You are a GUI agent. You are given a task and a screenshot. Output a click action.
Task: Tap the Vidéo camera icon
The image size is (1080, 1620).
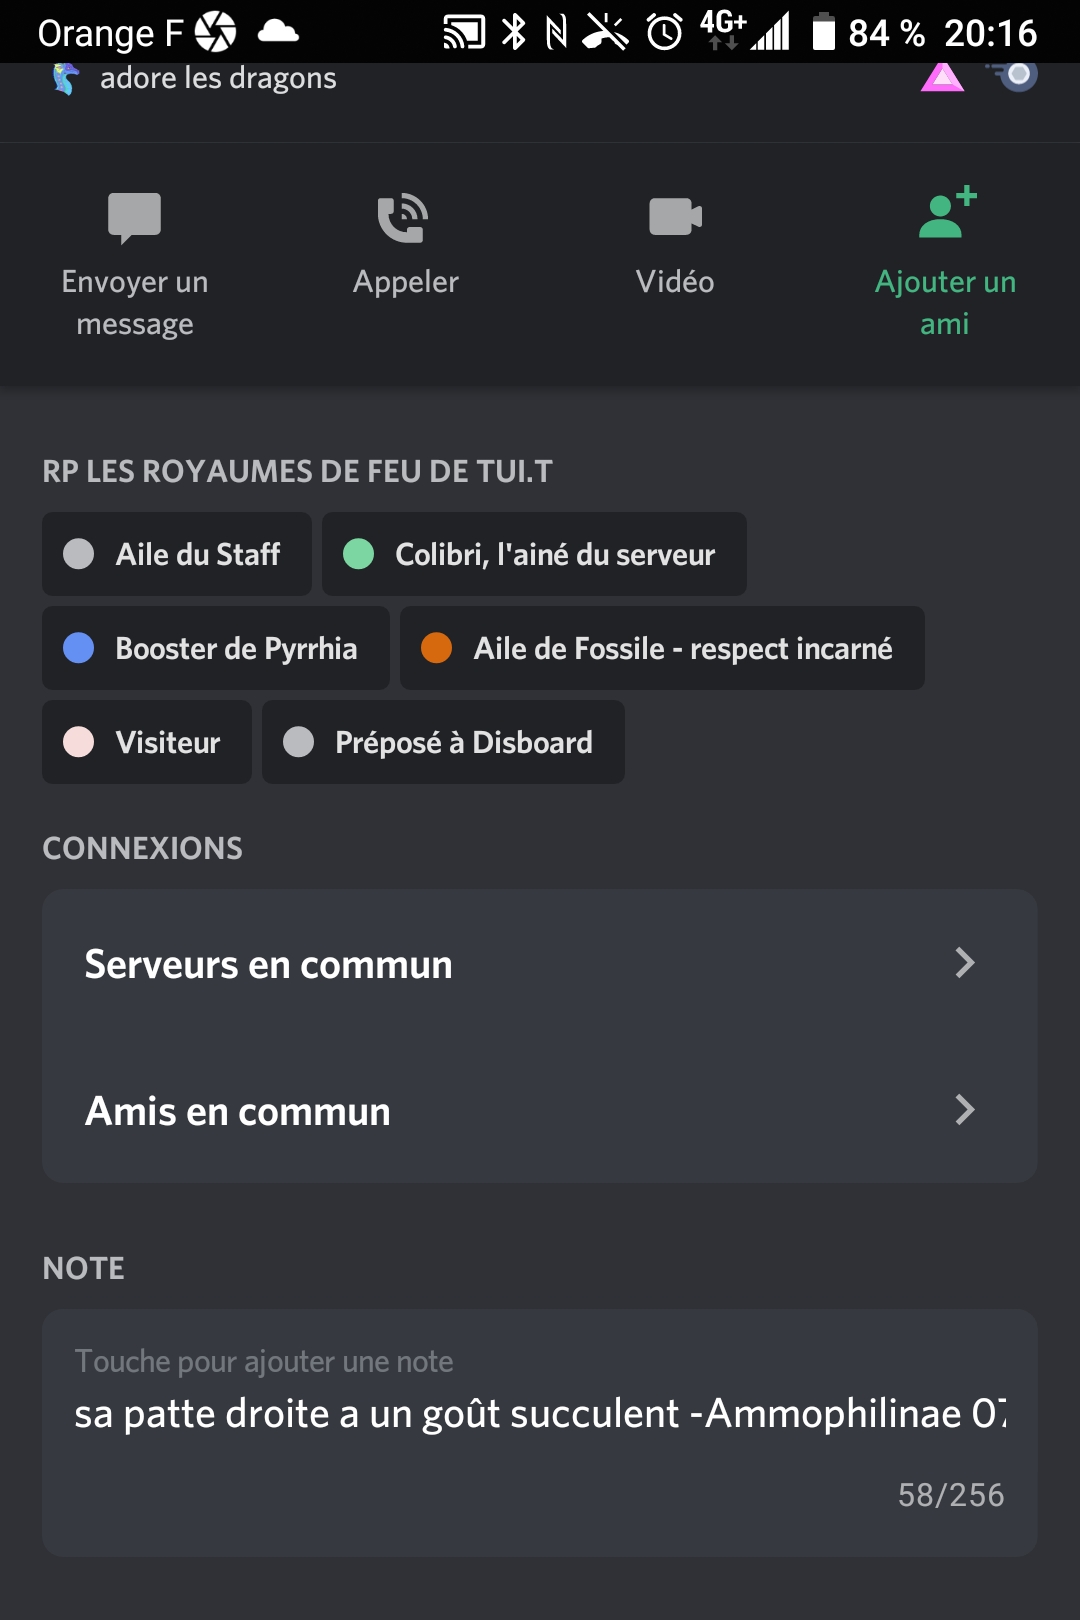coord(675,217)
